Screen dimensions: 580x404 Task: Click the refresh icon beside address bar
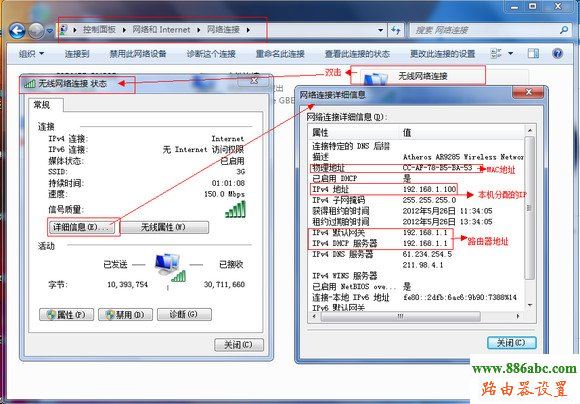point(396,30)
